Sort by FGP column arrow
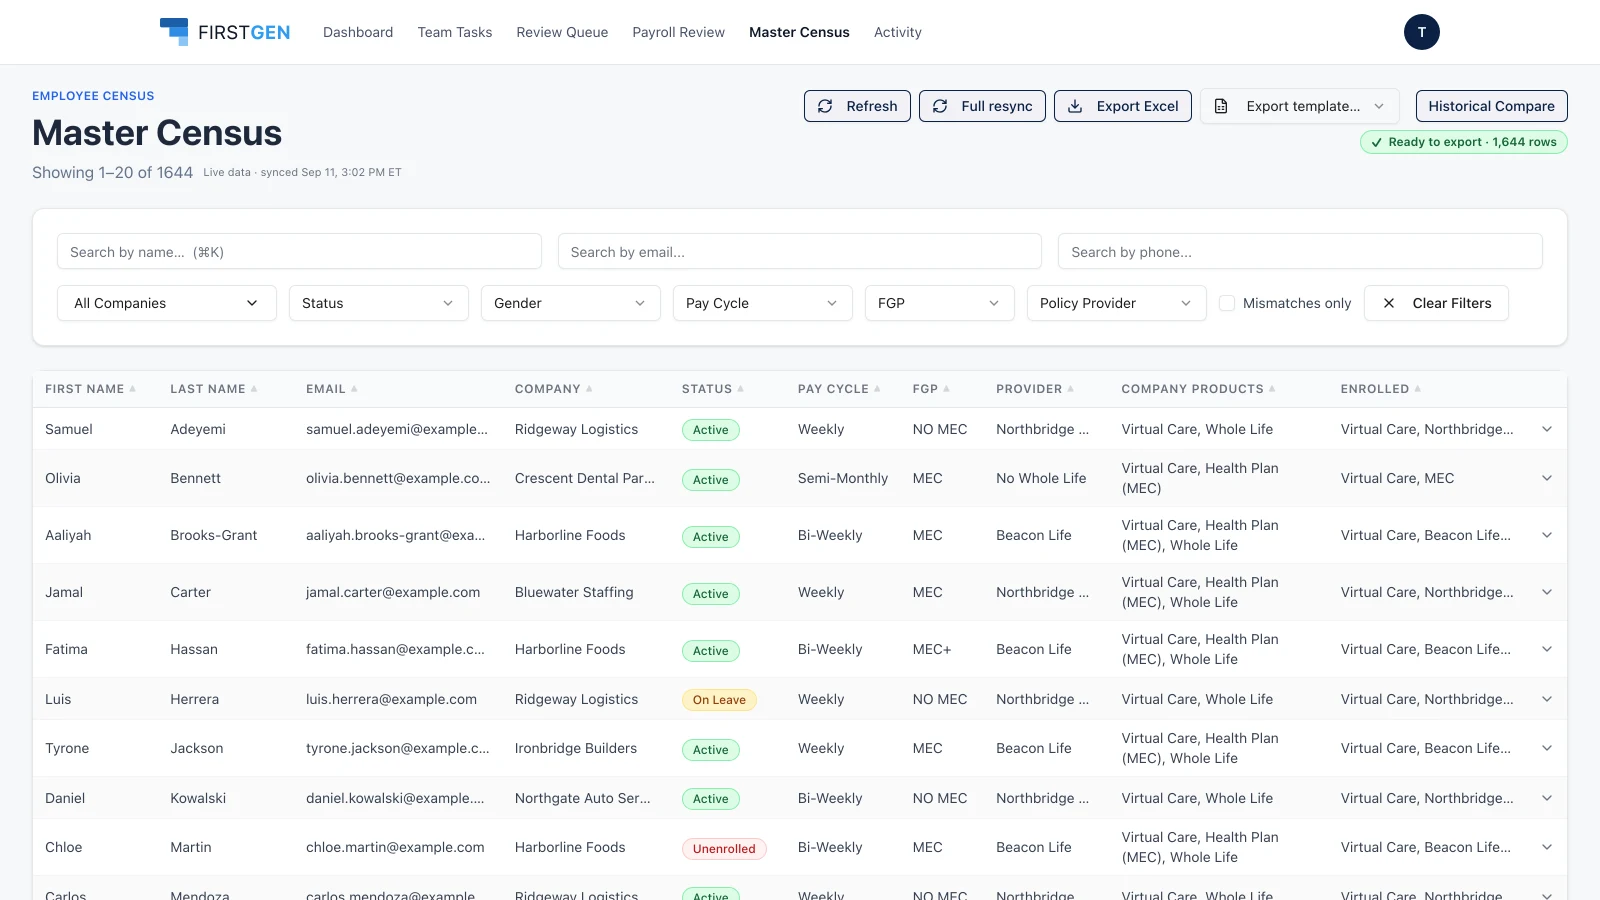The image size is (1600, 900). (x=946, y=389)
